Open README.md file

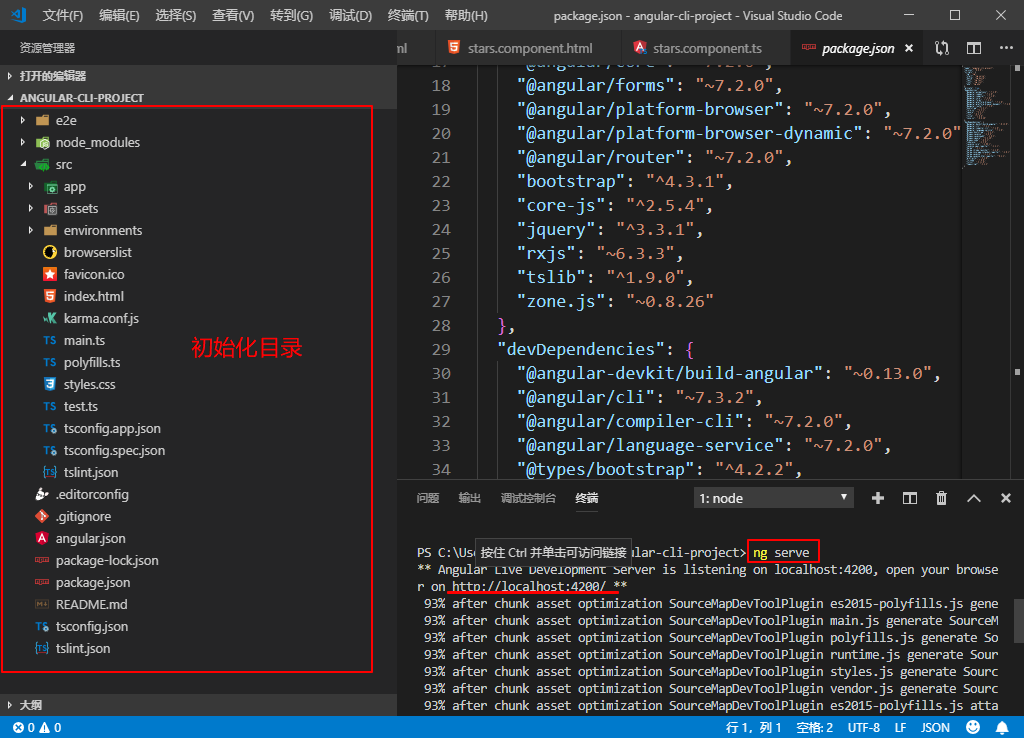tap(91, 604)
